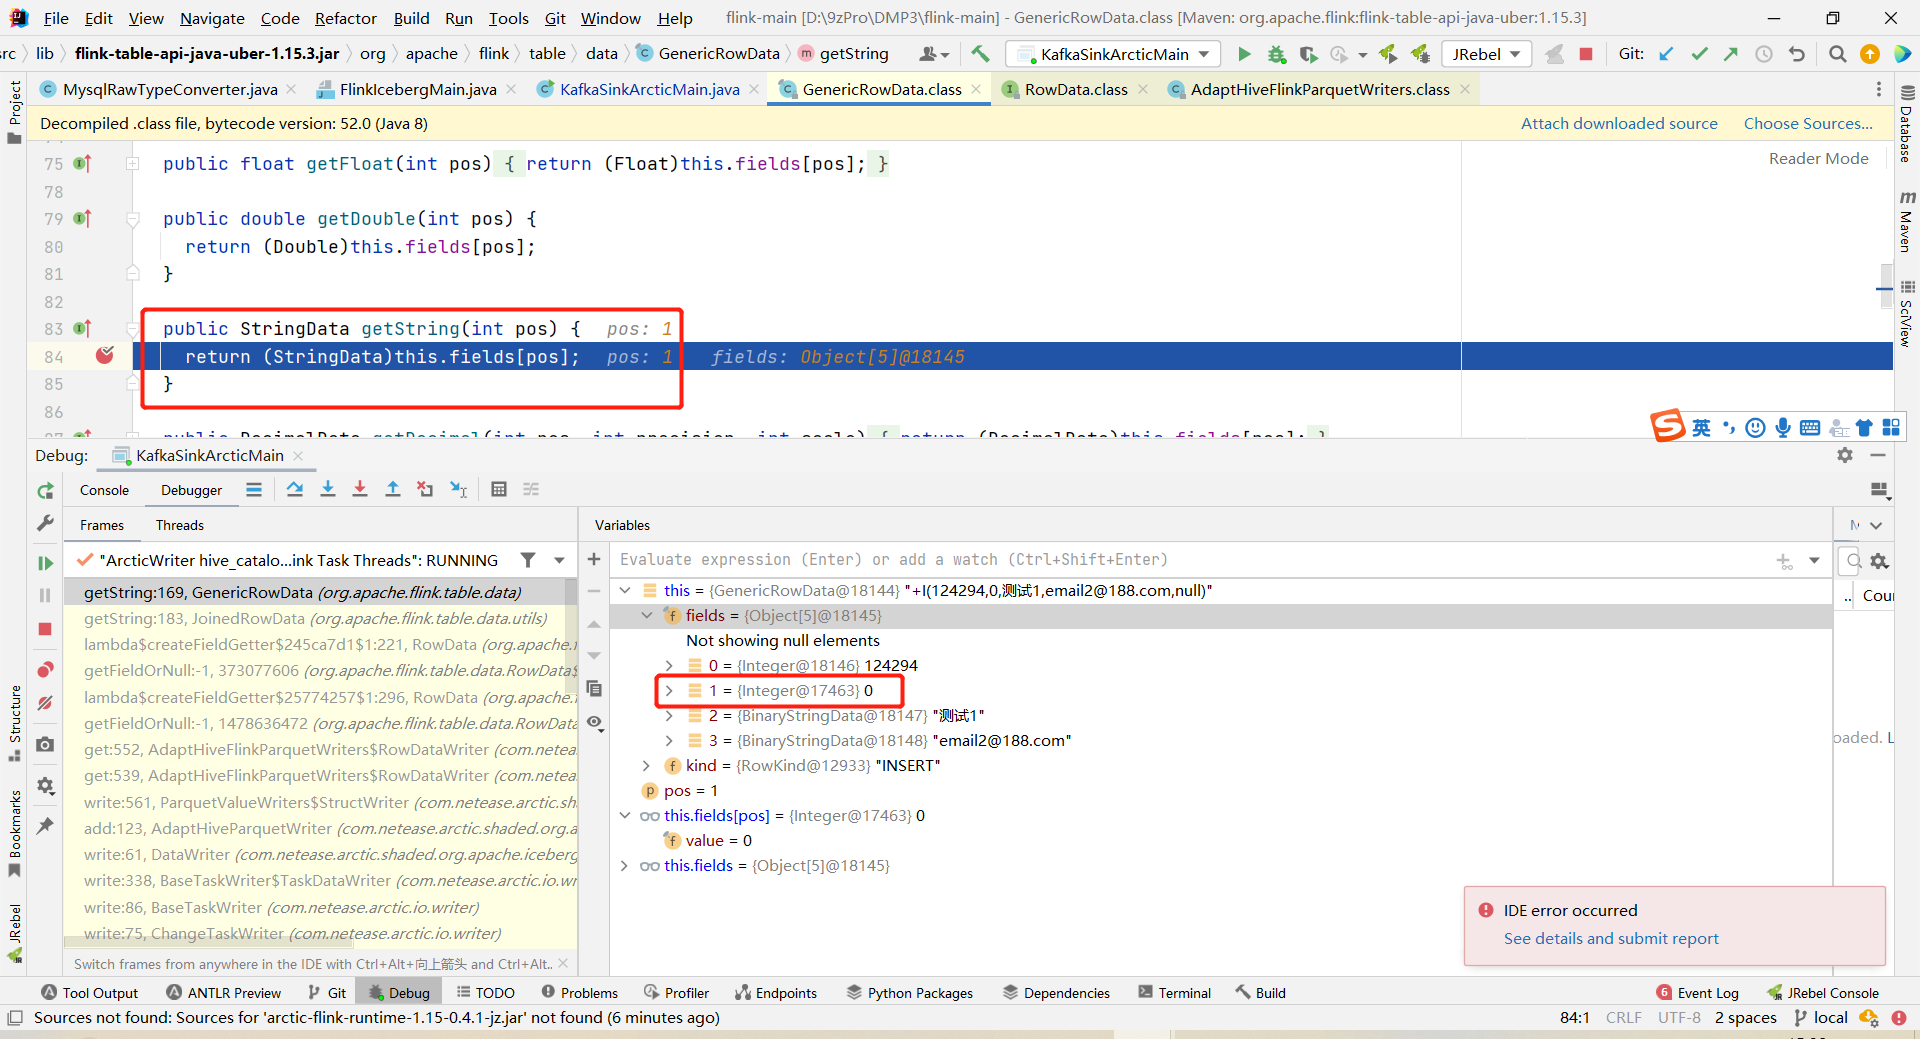Open the Event Log tool window

[1697, 993]
